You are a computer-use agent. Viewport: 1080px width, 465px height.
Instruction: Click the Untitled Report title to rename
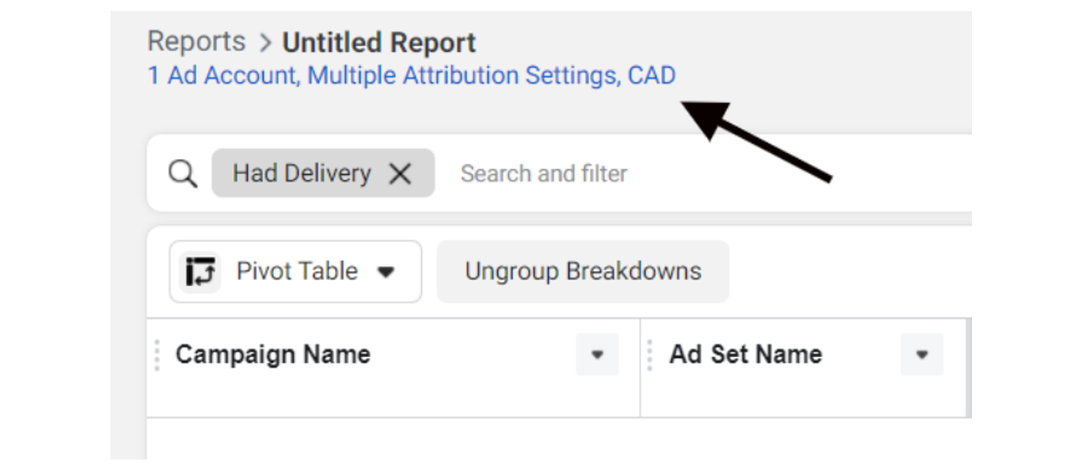click(379, 43)
